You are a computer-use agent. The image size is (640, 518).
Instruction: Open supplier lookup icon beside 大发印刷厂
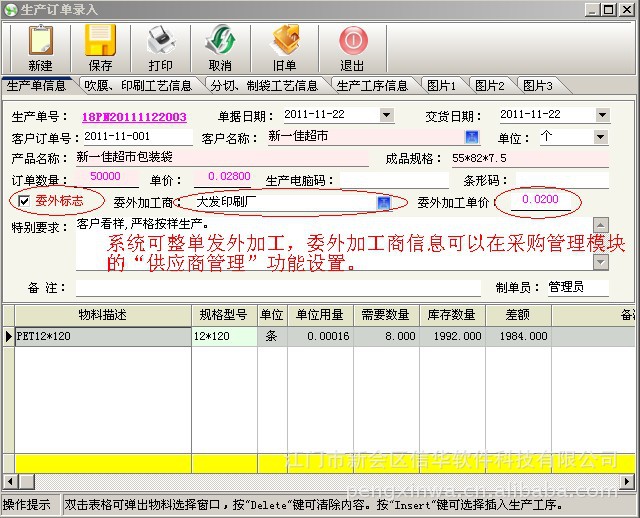[x=384, y=202]
